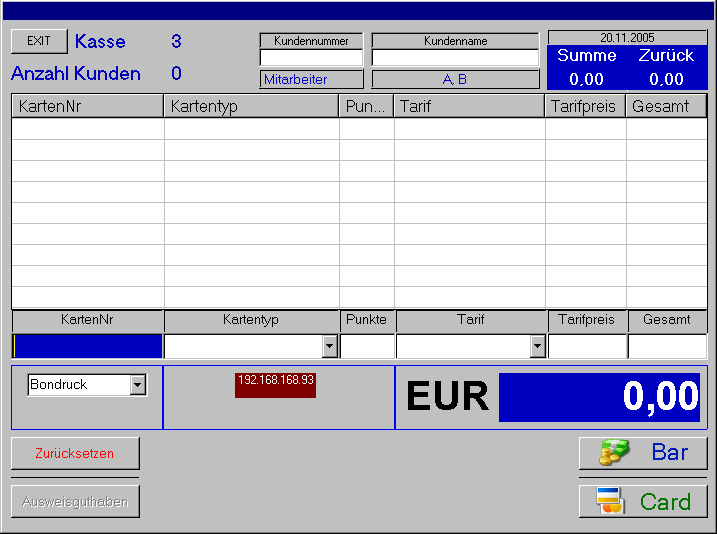Click the KartenNr input field
The width and height of the screenshot is (717, 534).
coord(87,346)
